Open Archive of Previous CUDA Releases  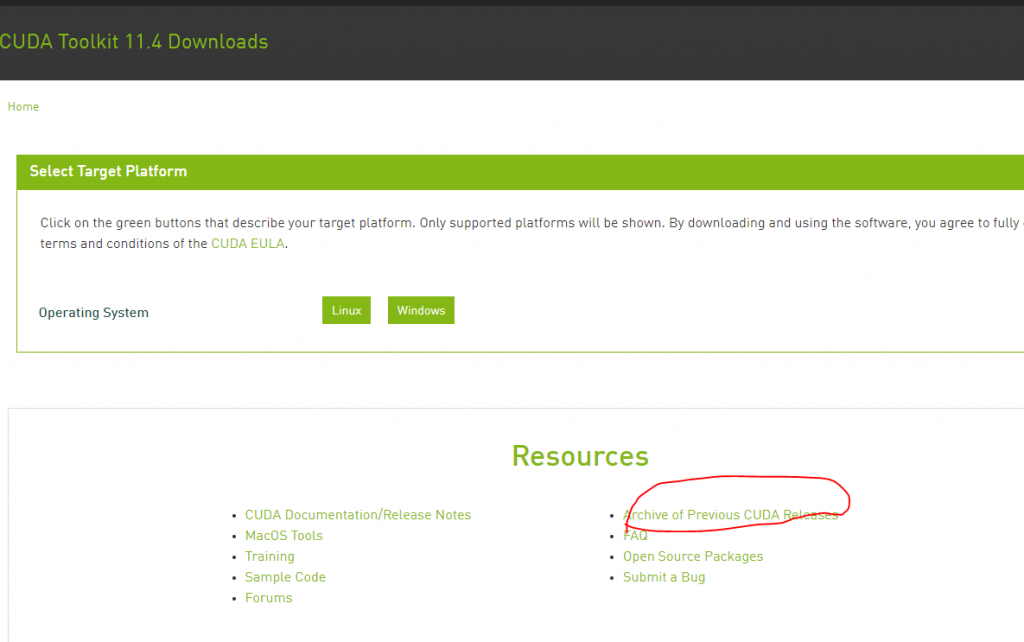(x=730, y=515)
